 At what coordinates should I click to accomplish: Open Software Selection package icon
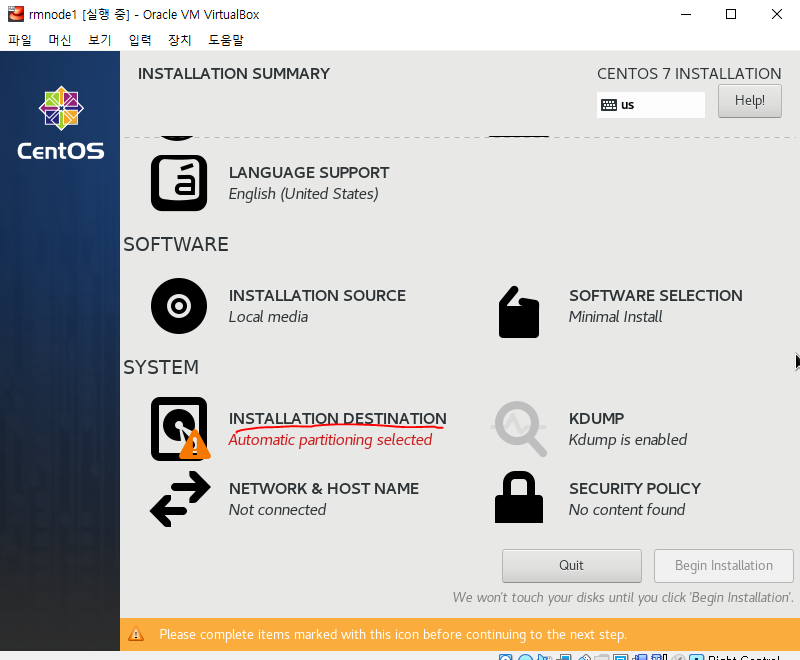(519, 312)
